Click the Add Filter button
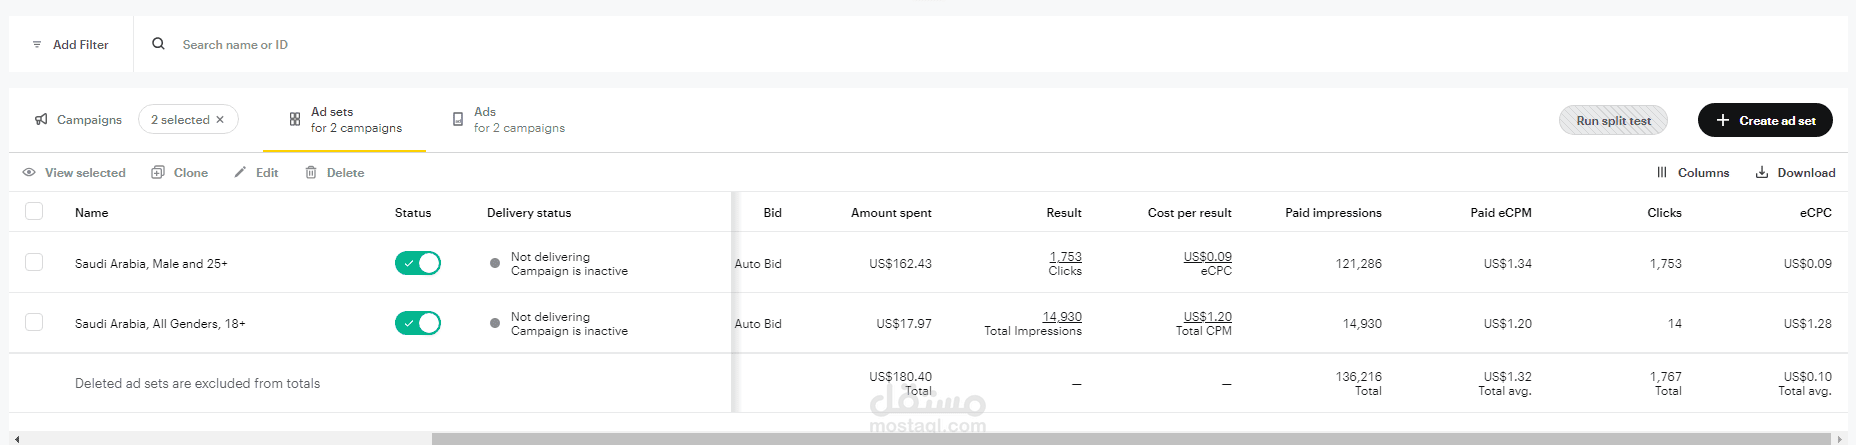 pyautogui.click(x=70, y=45)
